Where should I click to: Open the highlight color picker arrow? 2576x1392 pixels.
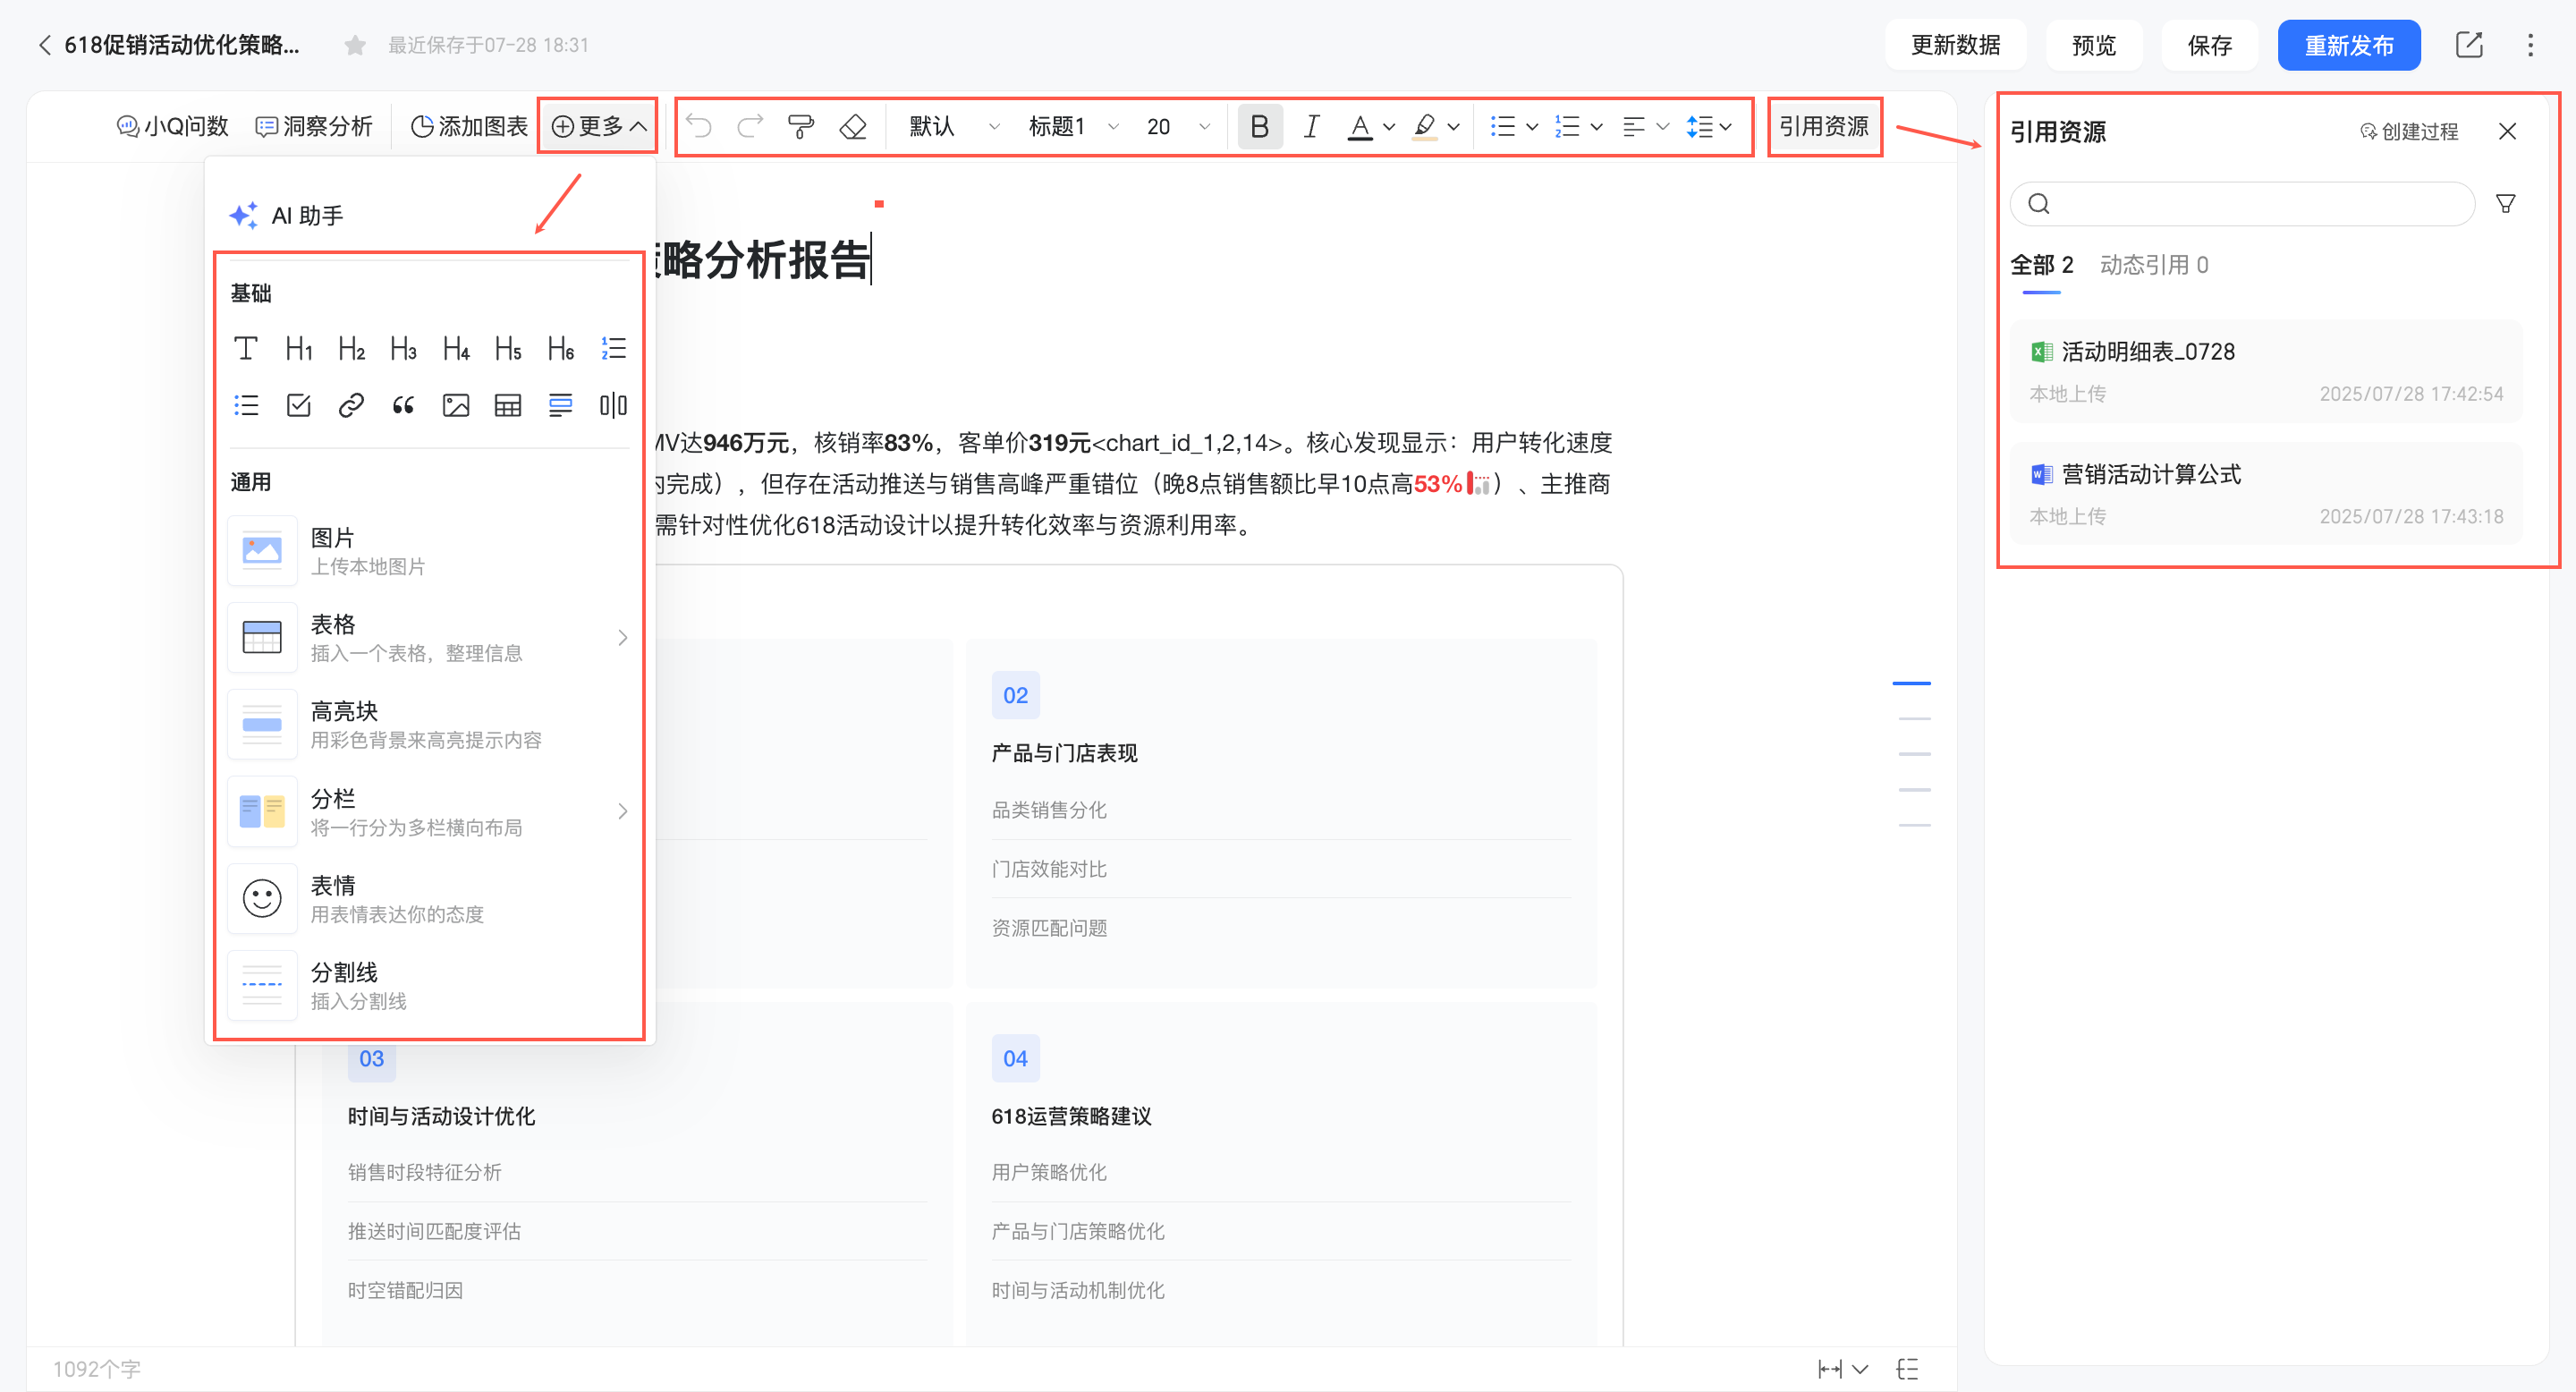pyautogui.click(x=1453, y=127)
